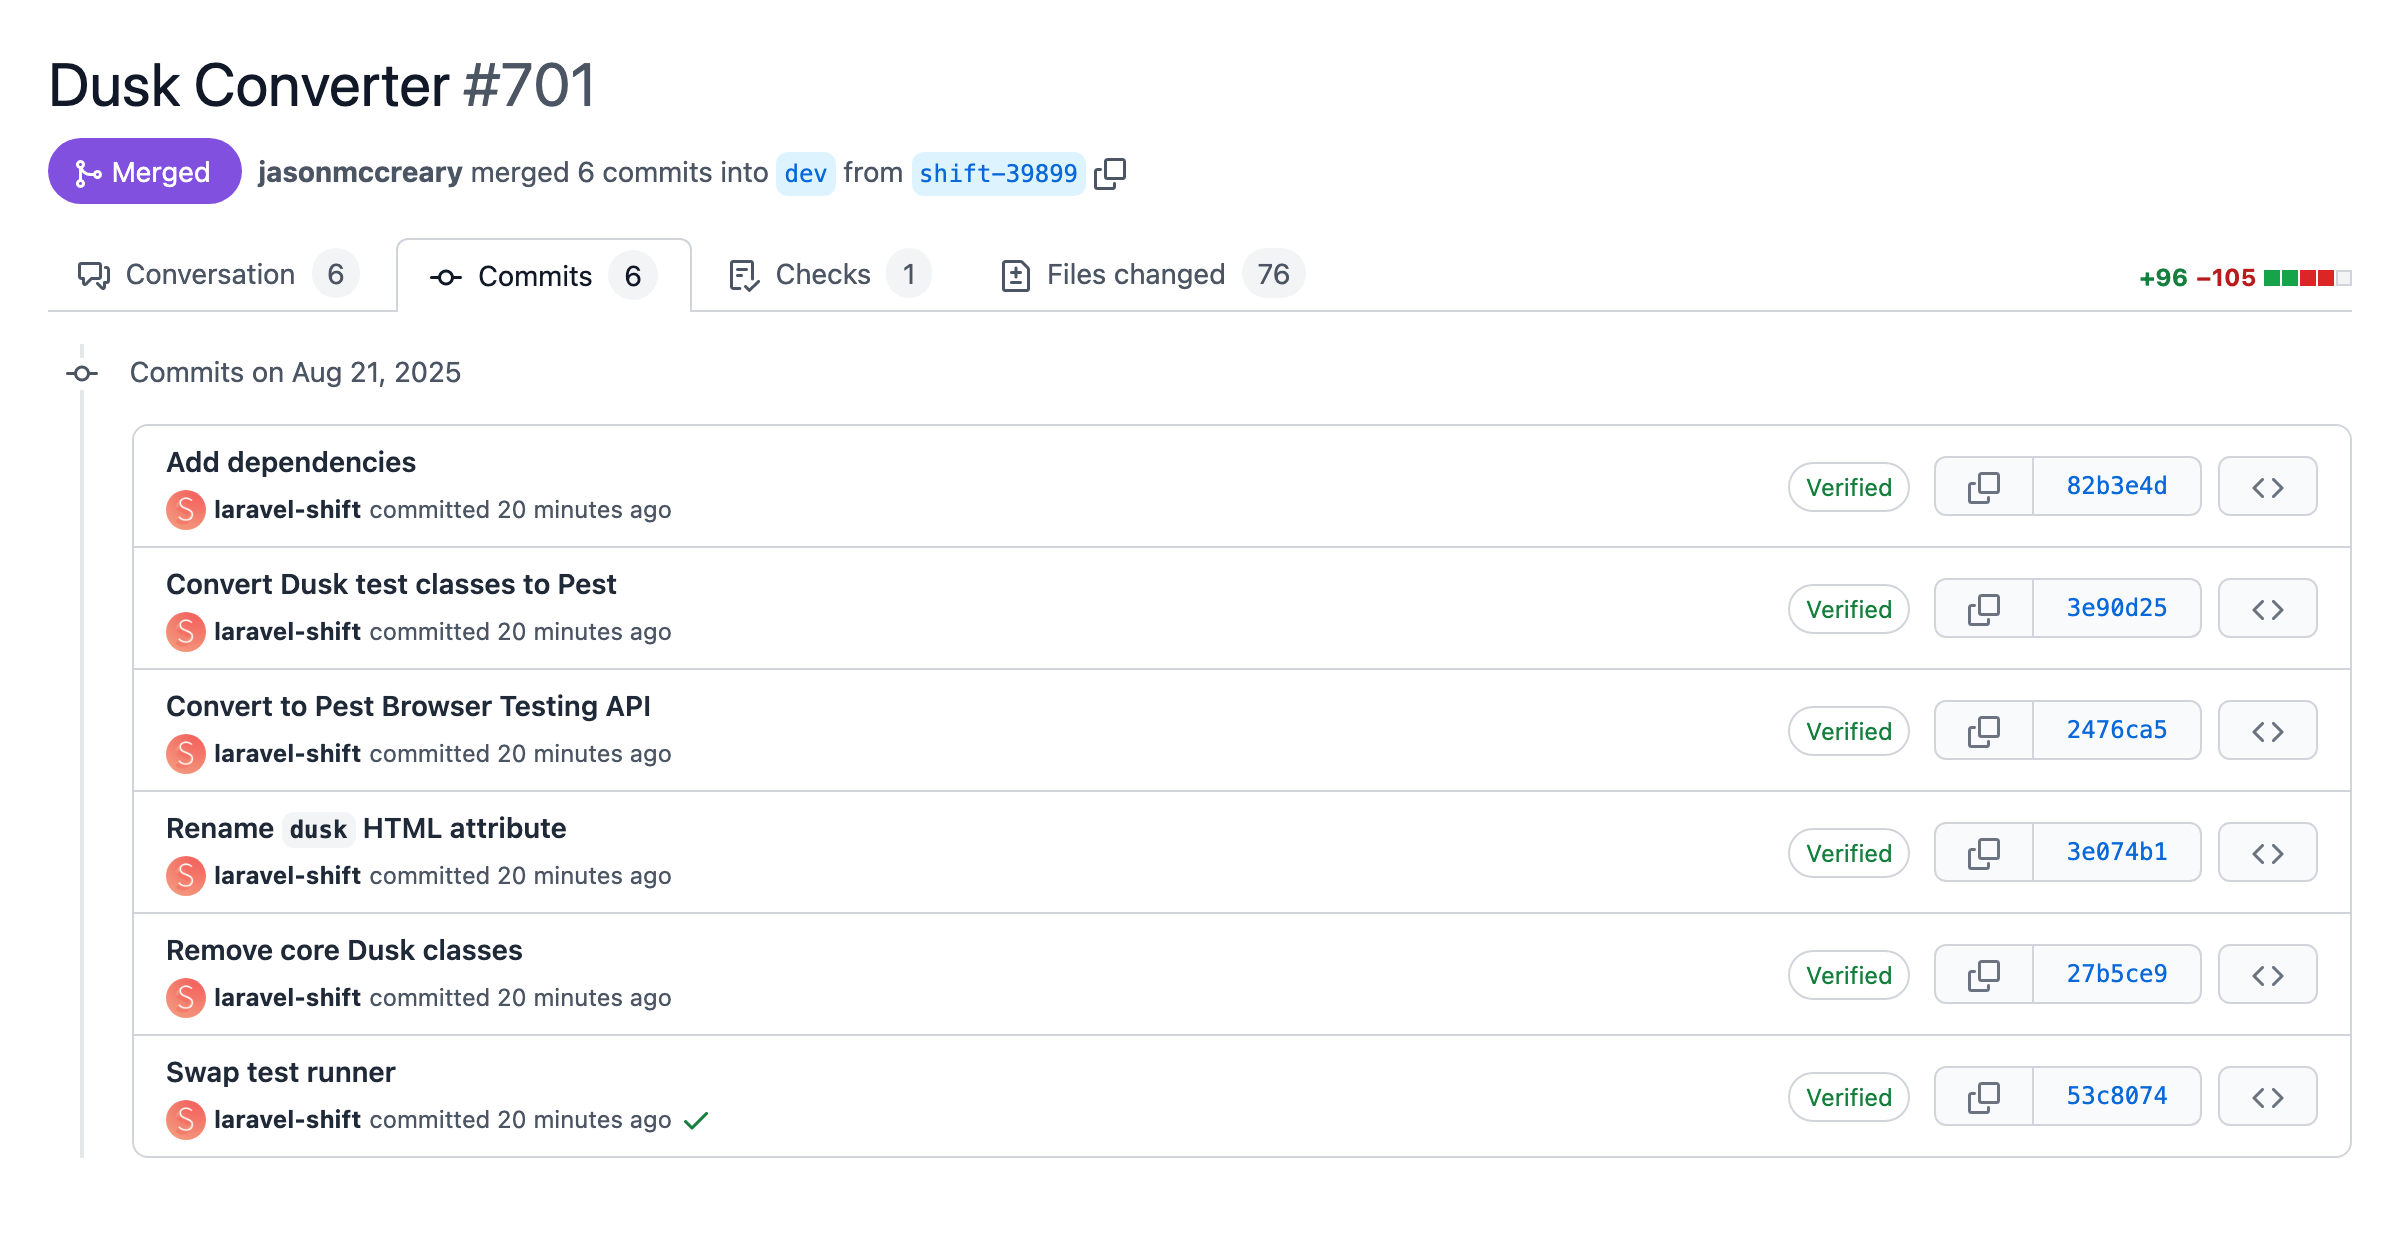
Task: Open commit hash 3e90d25
Action: (x=2117, y=608)
